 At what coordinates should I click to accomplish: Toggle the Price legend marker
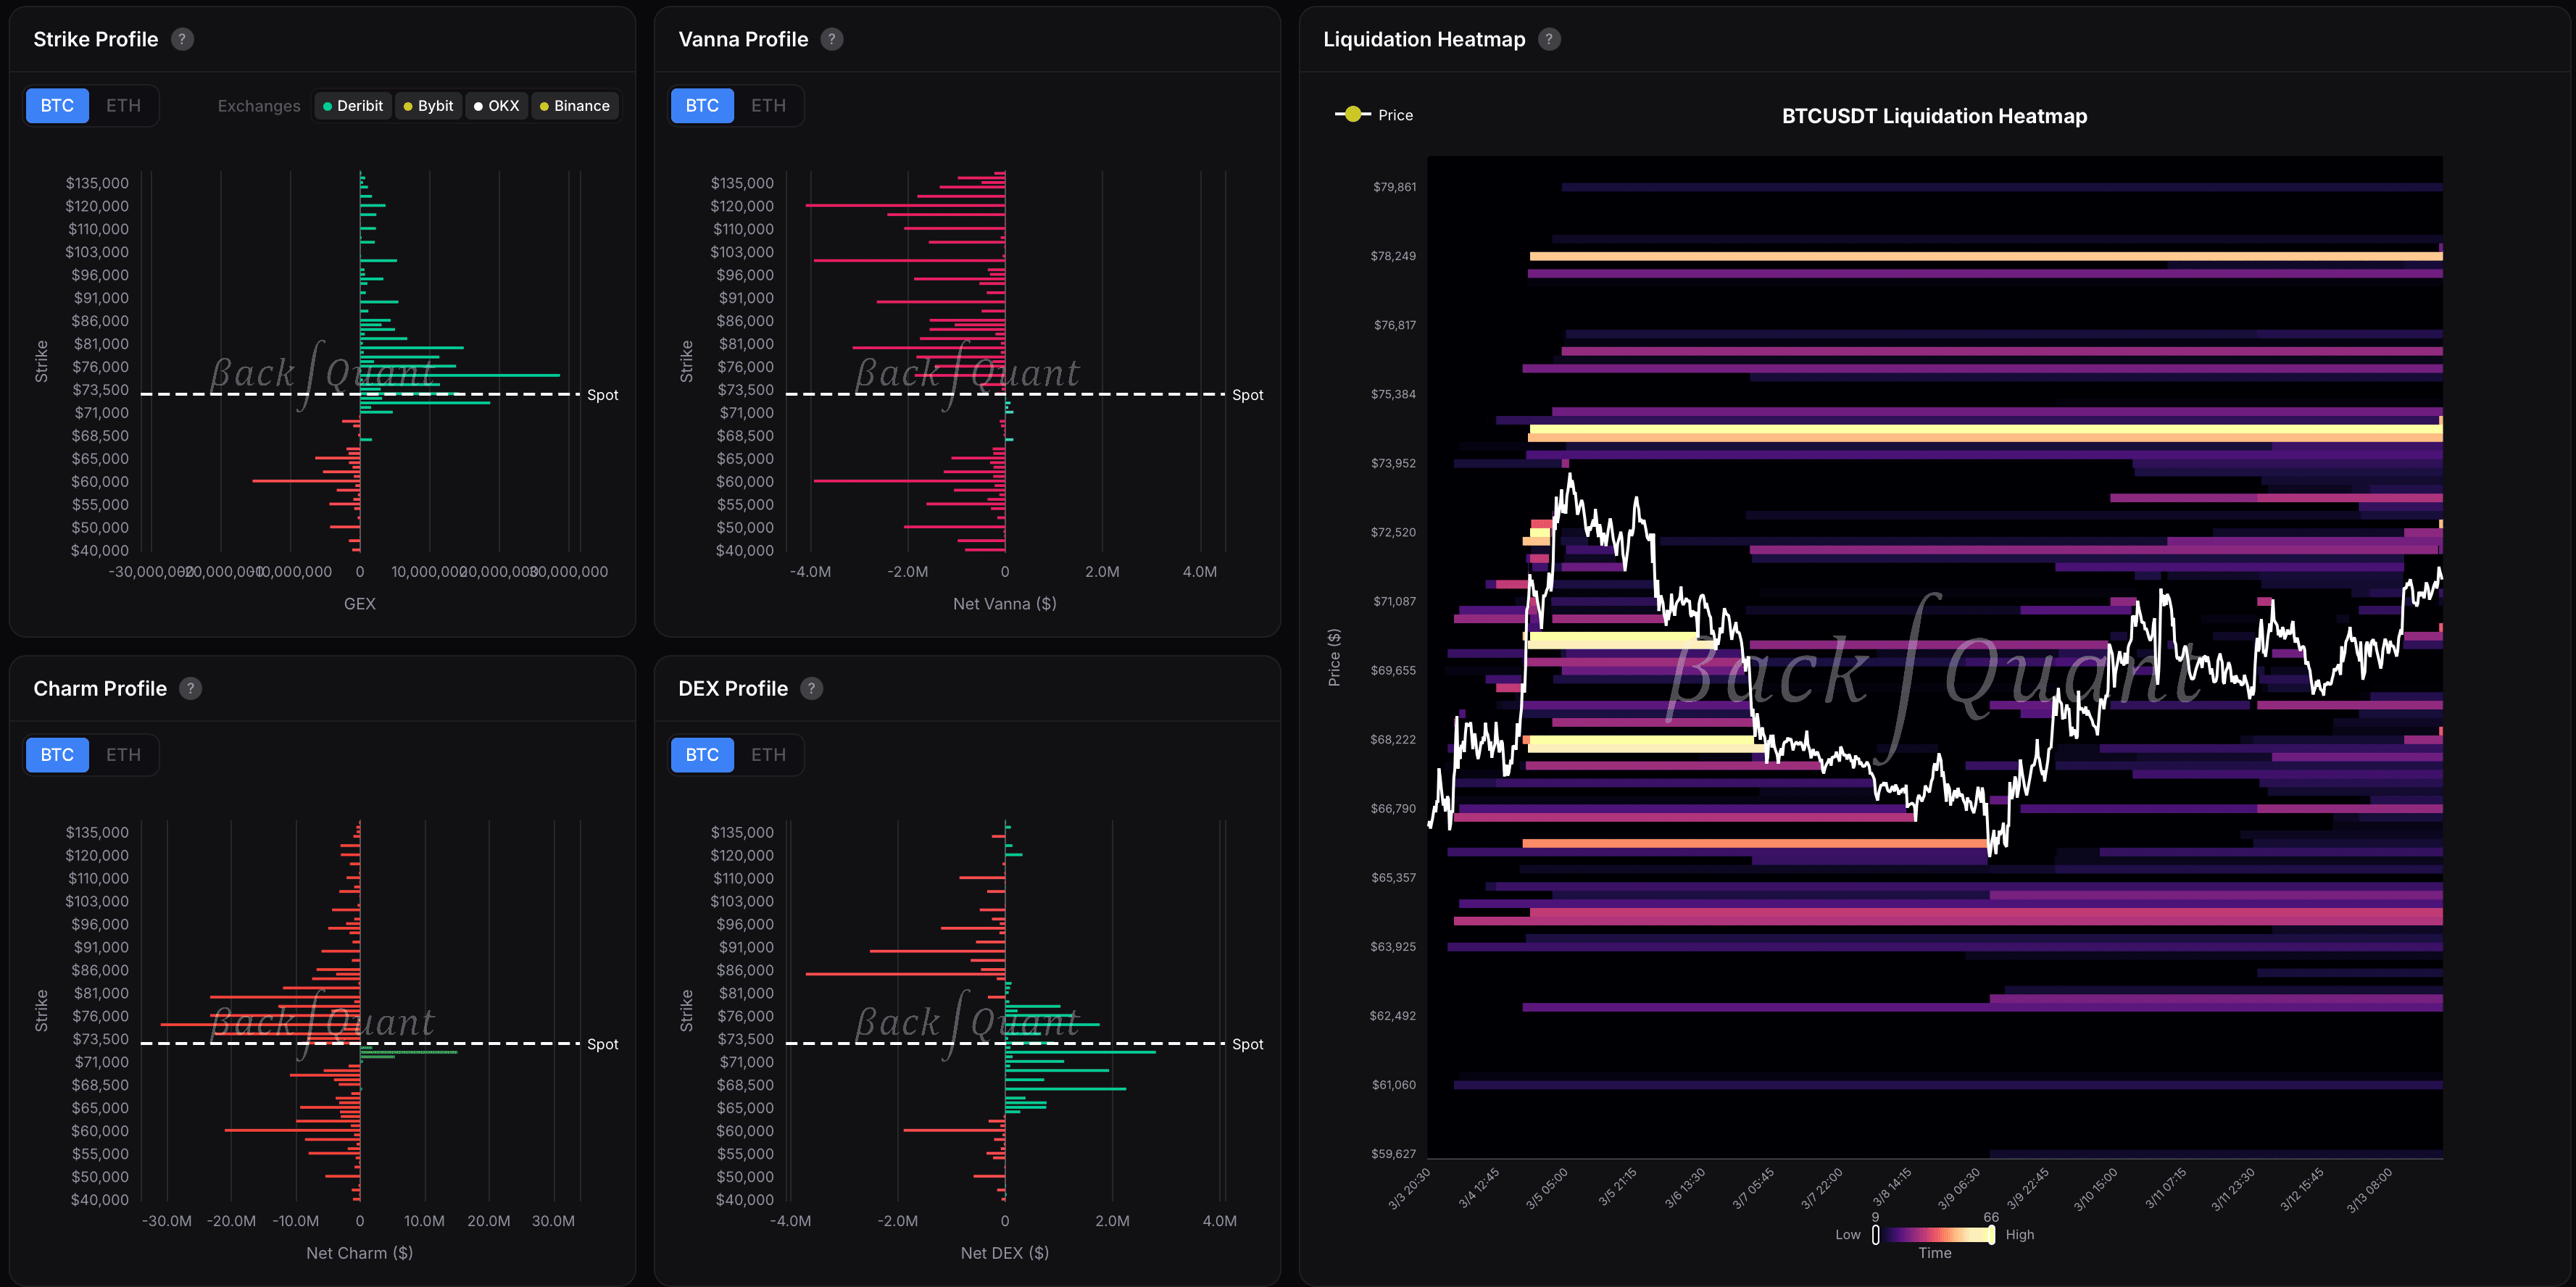(1353, 115)
